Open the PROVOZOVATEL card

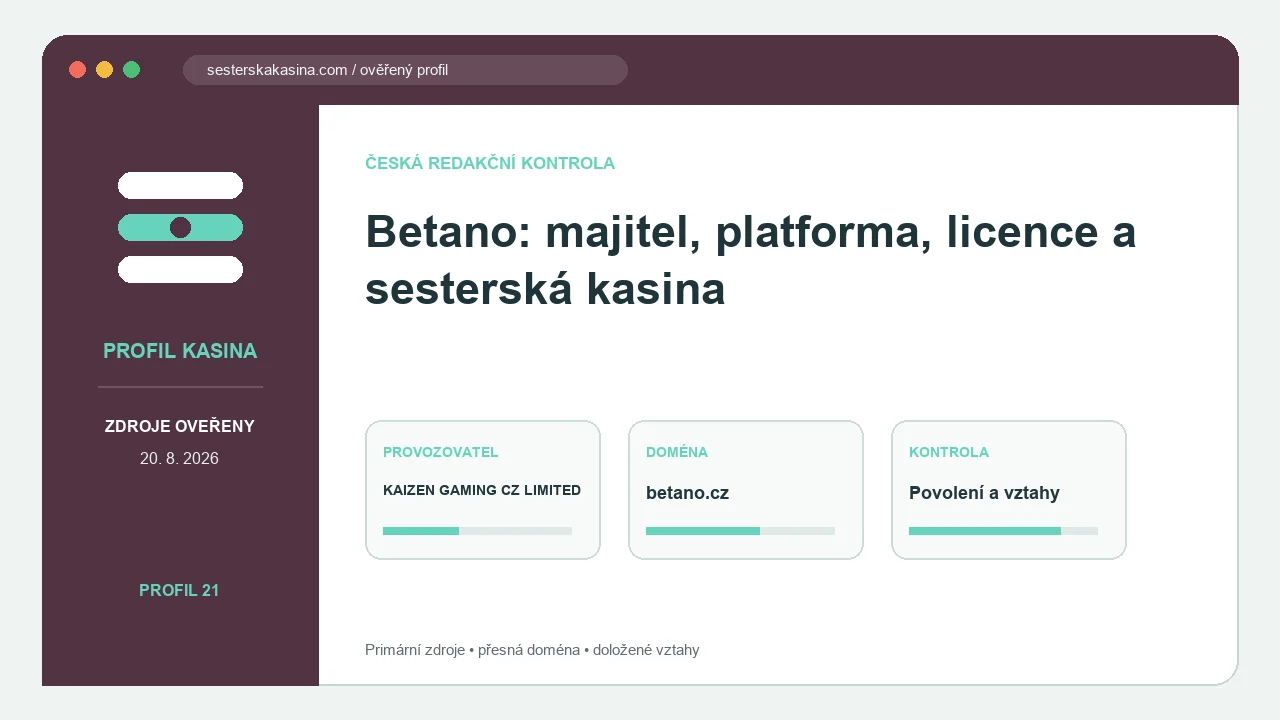(483, 490)
